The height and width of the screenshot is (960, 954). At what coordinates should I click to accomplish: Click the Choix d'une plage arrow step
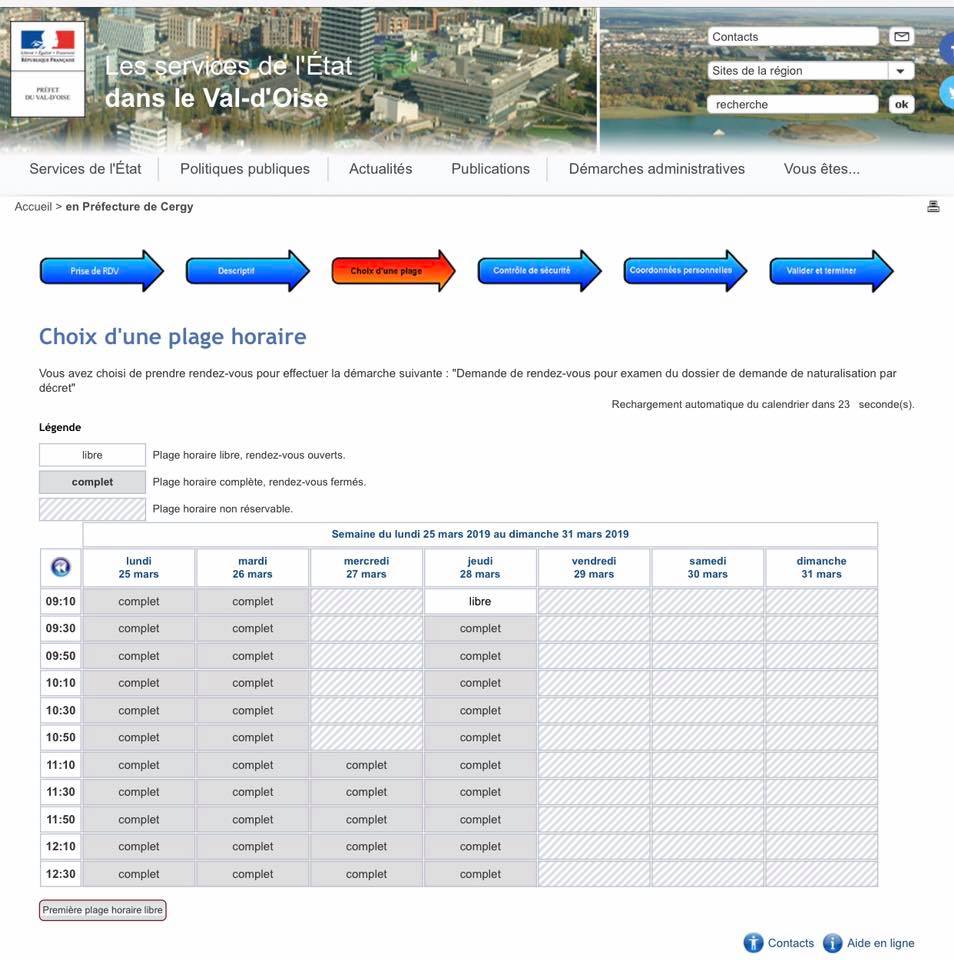click(x=393, y=271)
